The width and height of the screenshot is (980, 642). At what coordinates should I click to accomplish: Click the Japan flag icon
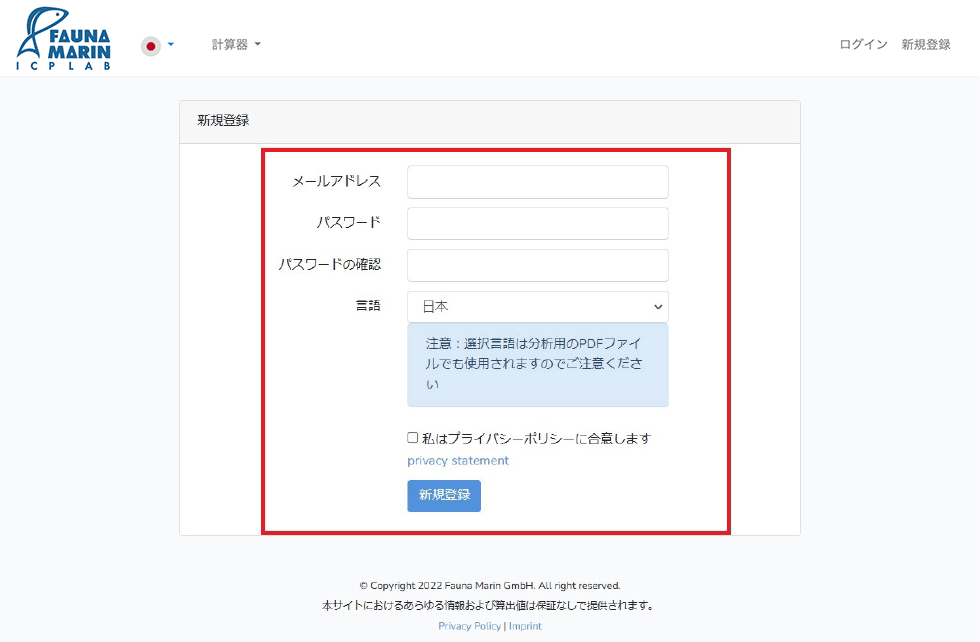(151, 45)
